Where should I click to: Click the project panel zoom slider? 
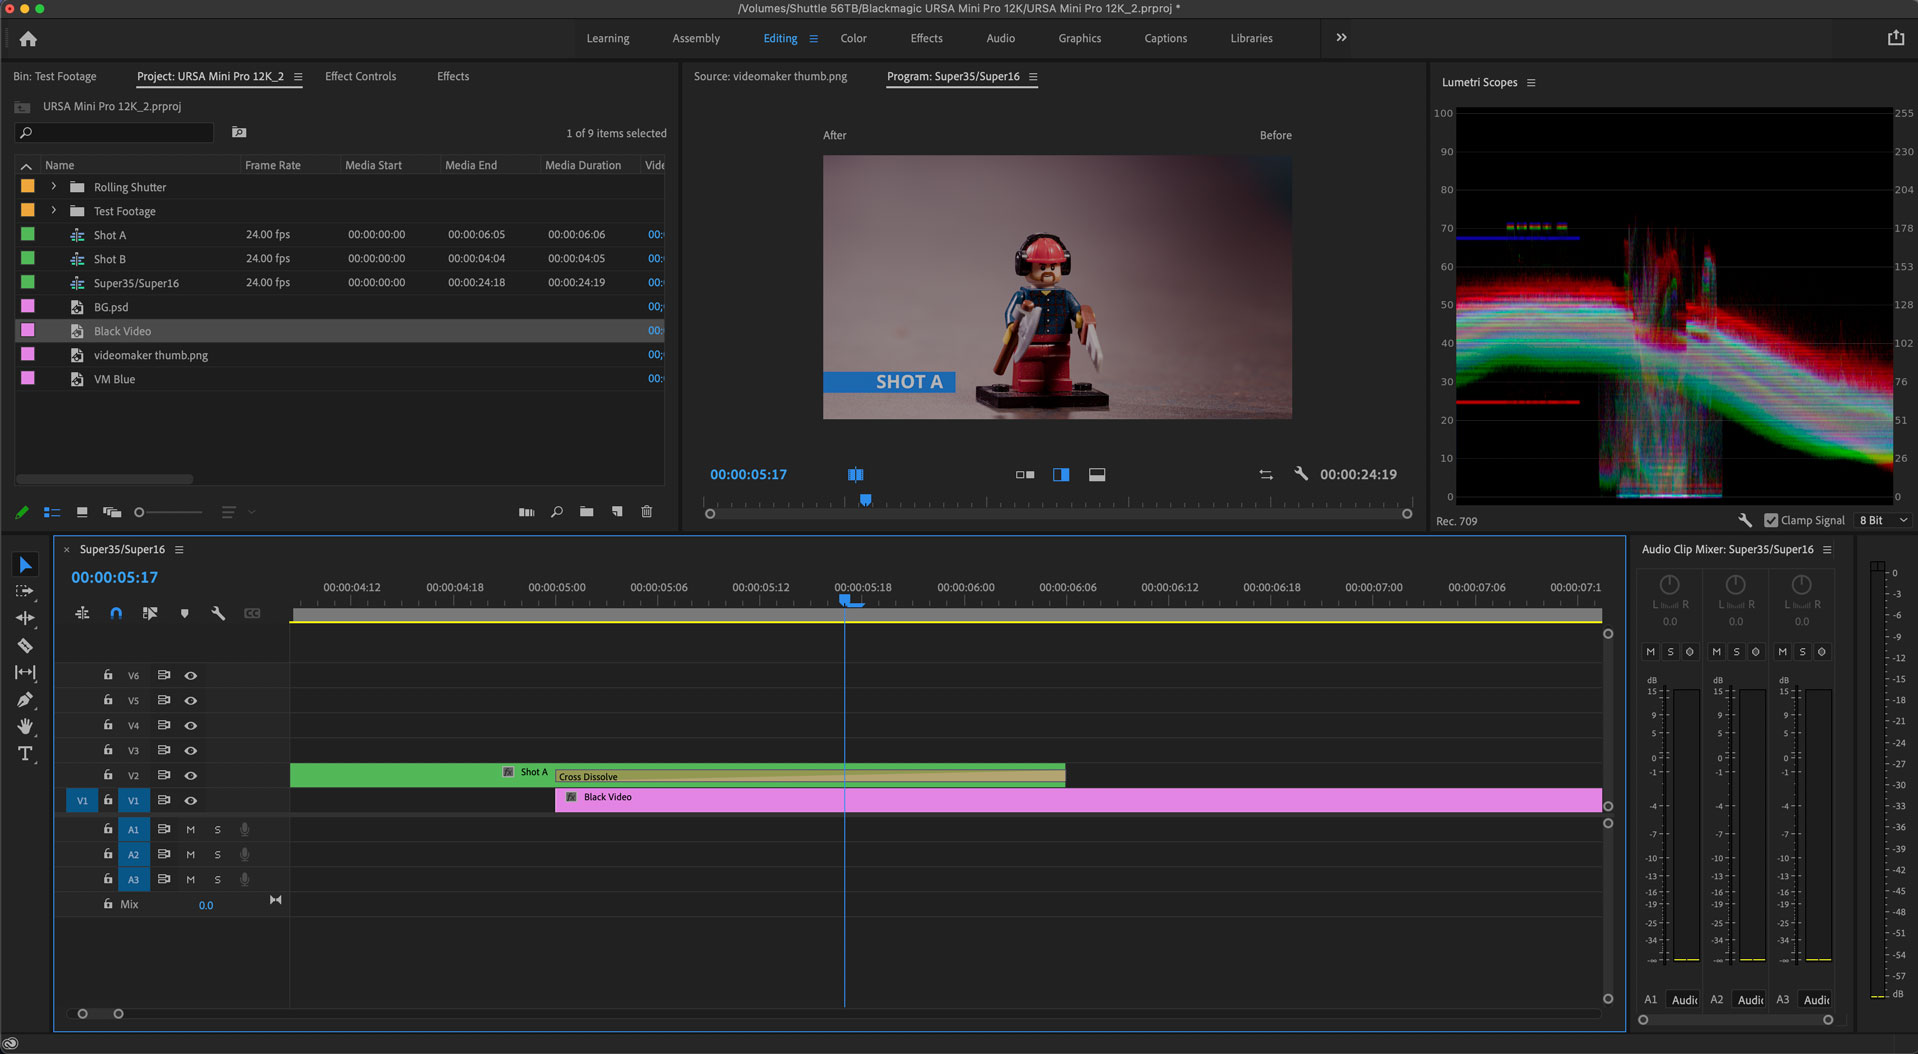tap(140, 511)
